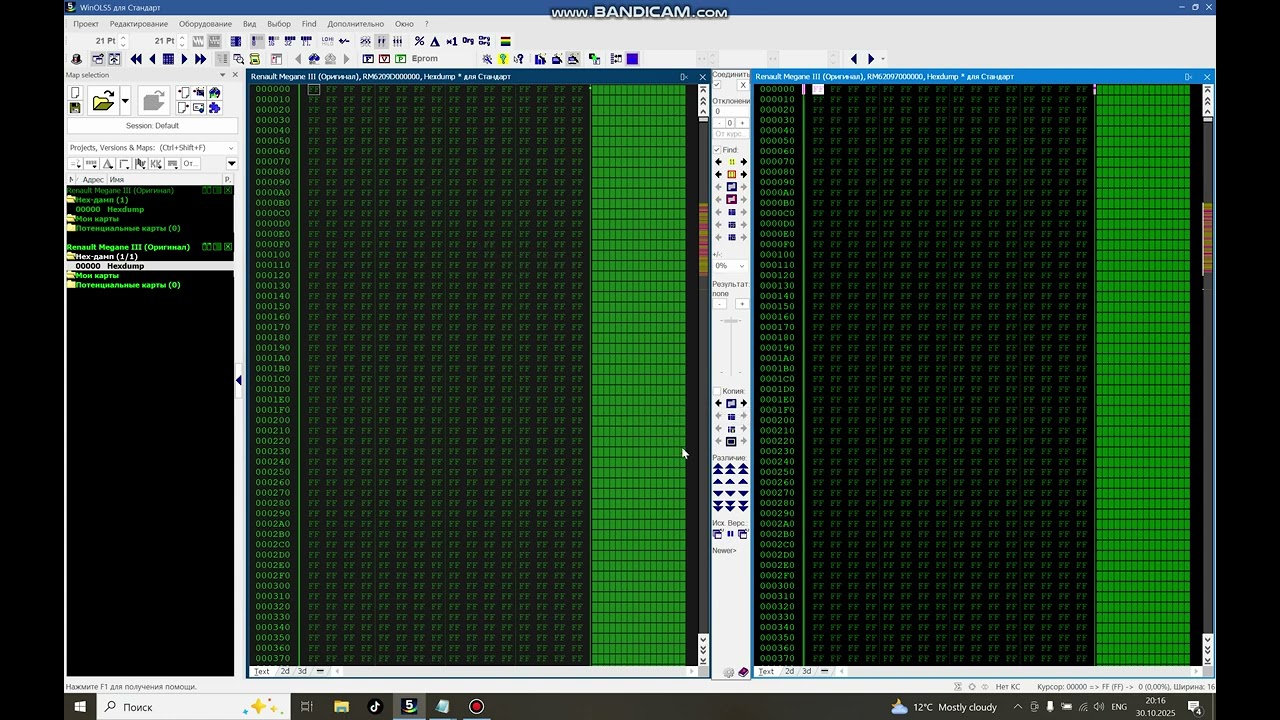
Task: Click new project blank page icon
Action: pyautogui.click(x=75, y=93)
